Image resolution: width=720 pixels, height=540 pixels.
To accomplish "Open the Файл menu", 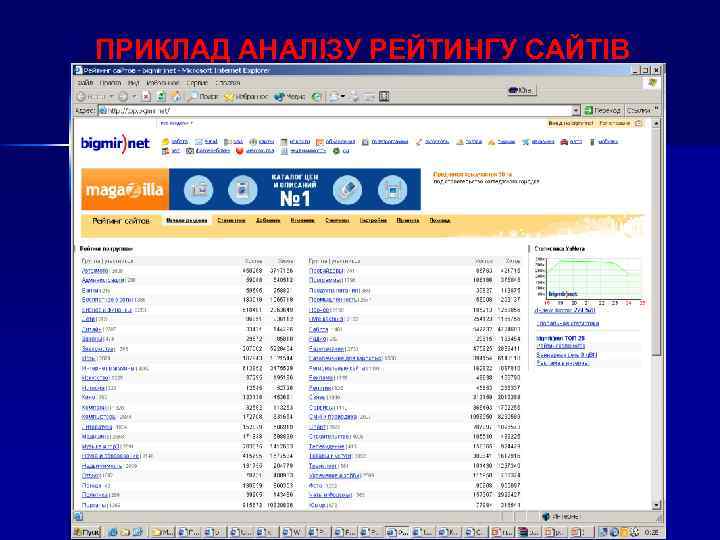I will coord(85,83).
